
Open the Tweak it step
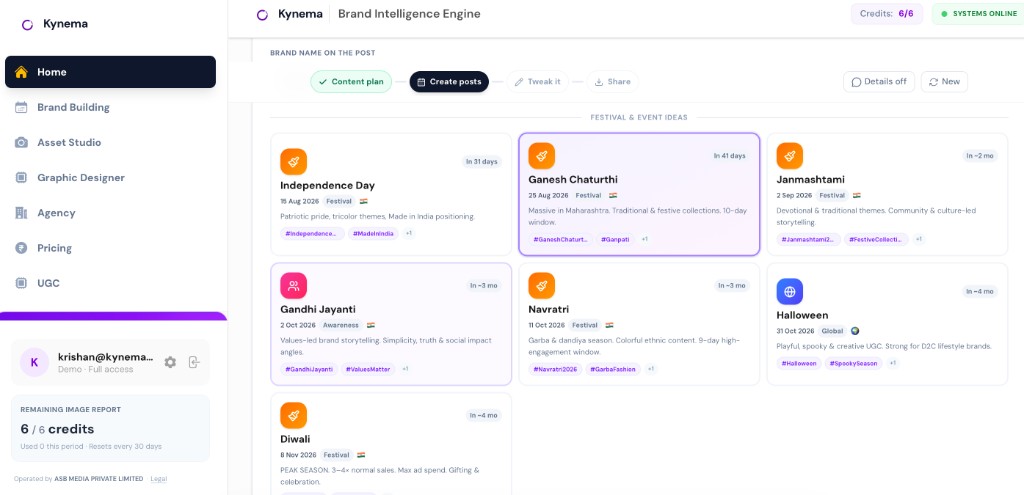pos(537,82)
